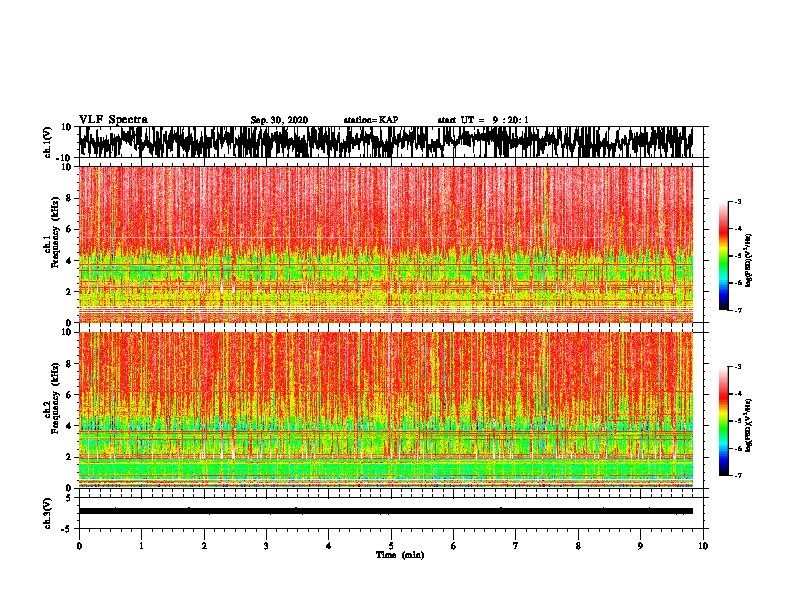Click inside the ch.2 frequency spectrogram
The width and height of the screenshot is (792, 612).
(386, 410)
